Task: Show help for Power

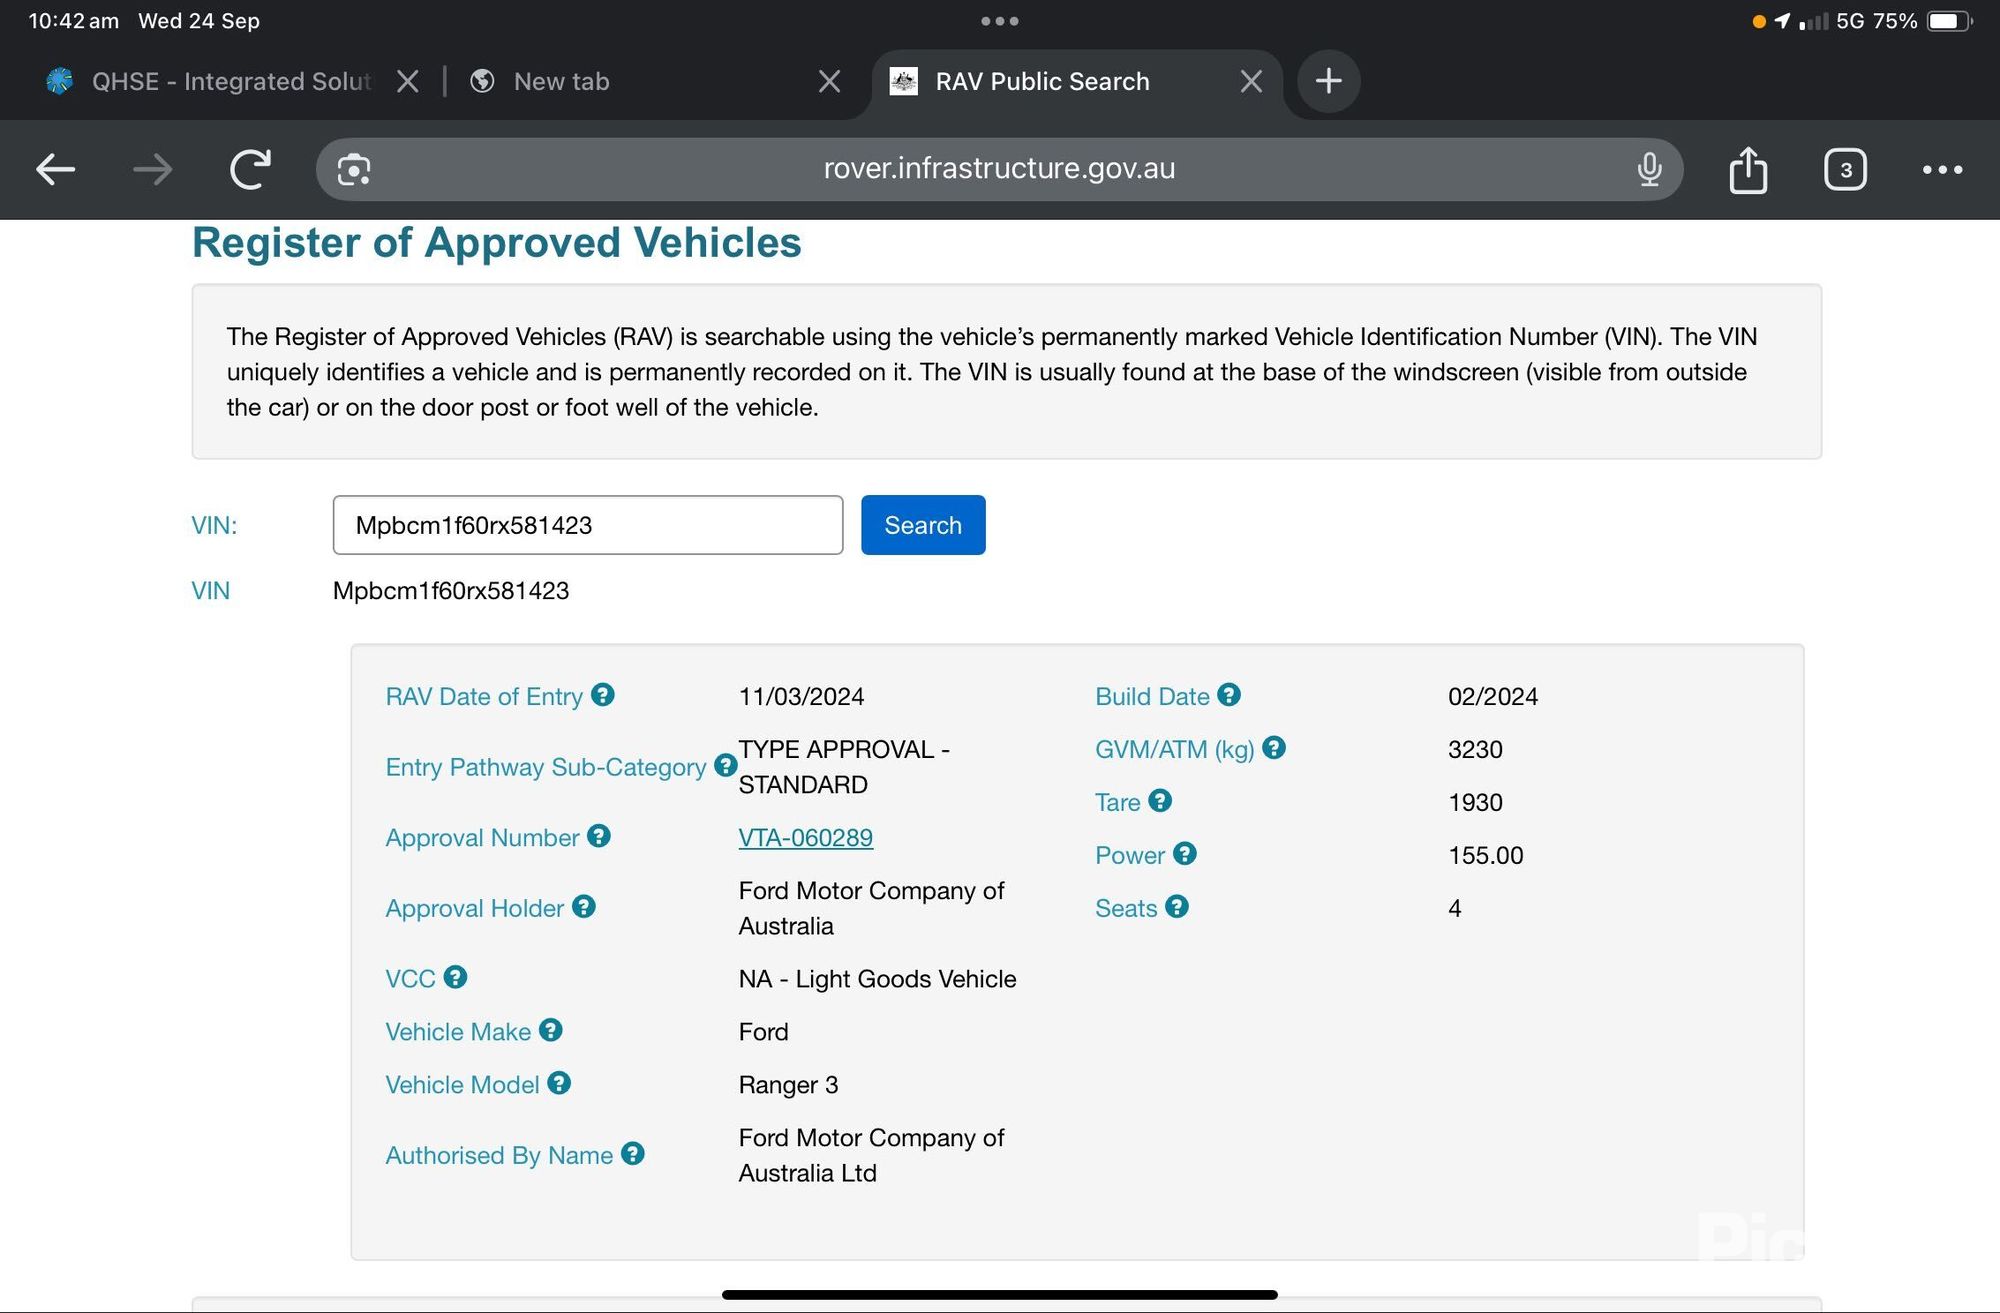Action: [x=1184, y=854]
